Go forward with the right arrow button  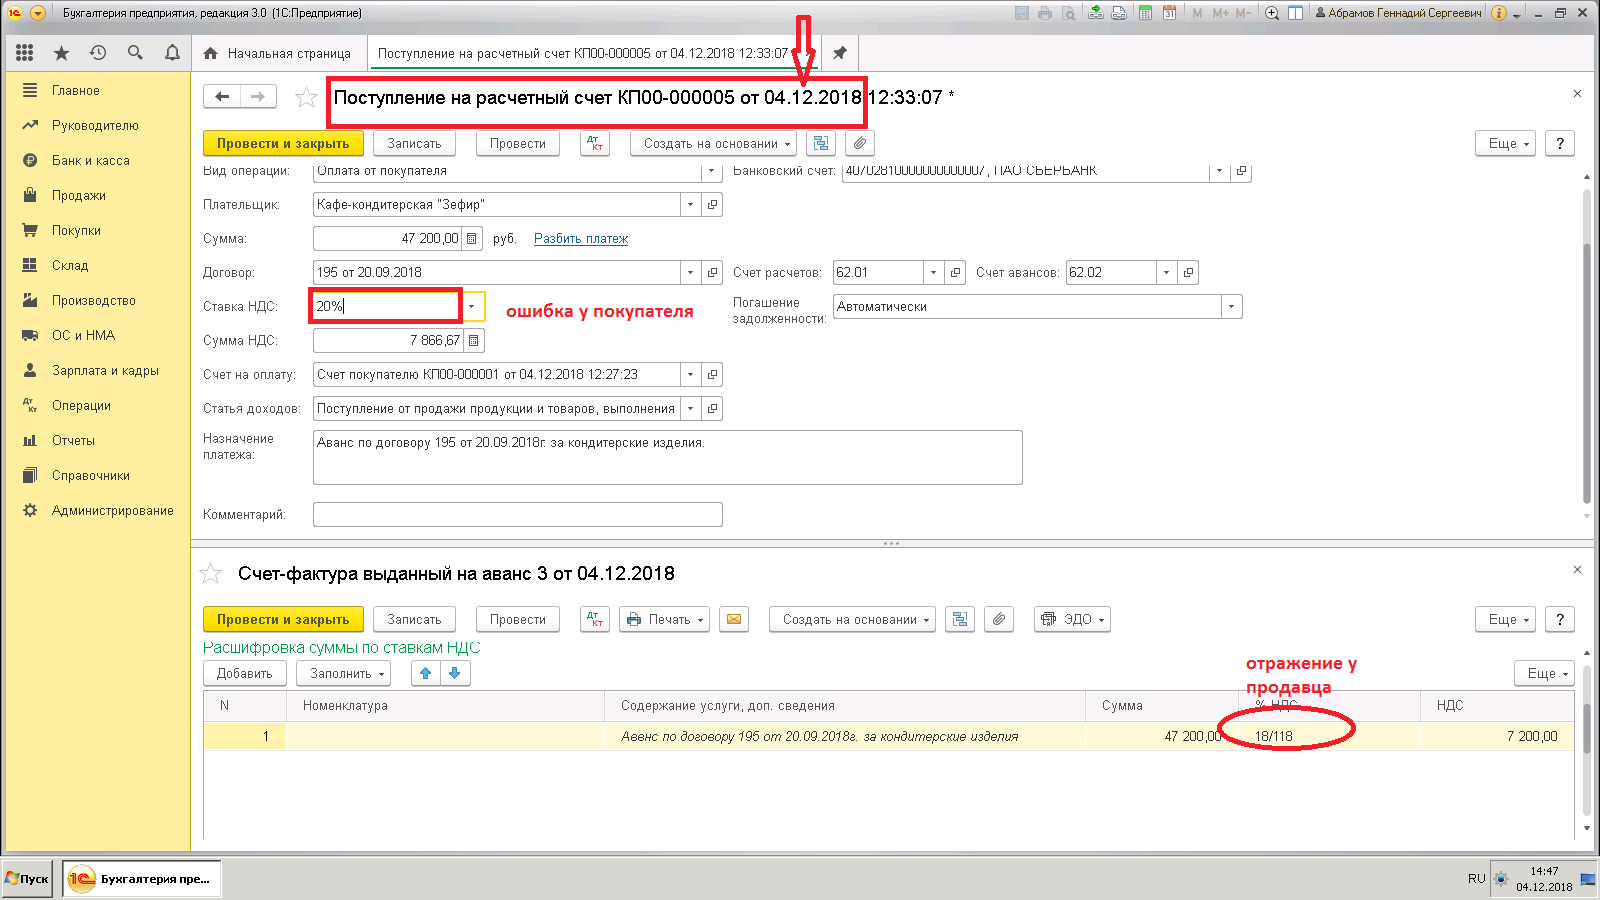point(258,97)
